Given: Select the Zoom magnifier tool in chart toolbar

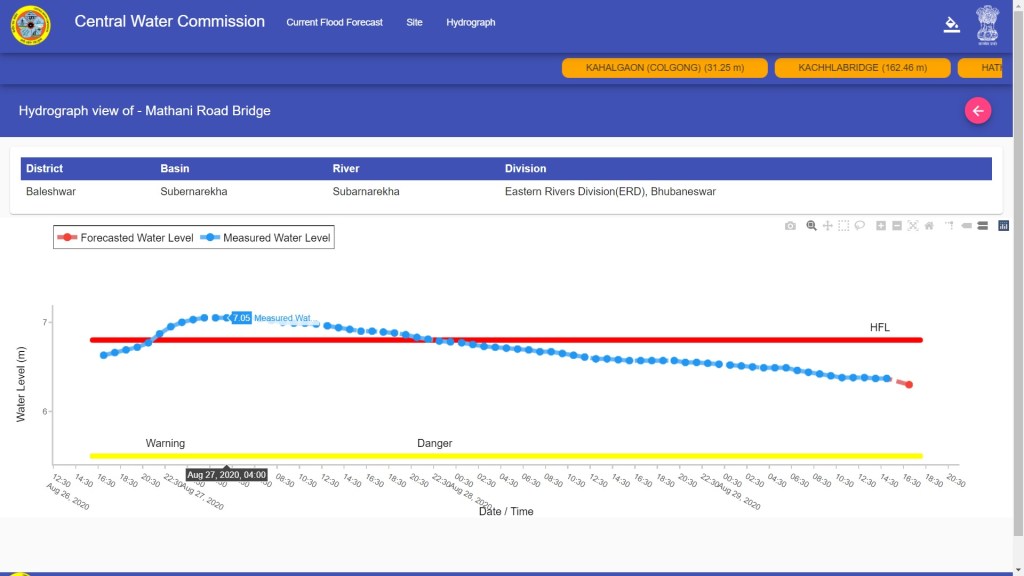Looking at the screenshot, I should pos(811,226).
